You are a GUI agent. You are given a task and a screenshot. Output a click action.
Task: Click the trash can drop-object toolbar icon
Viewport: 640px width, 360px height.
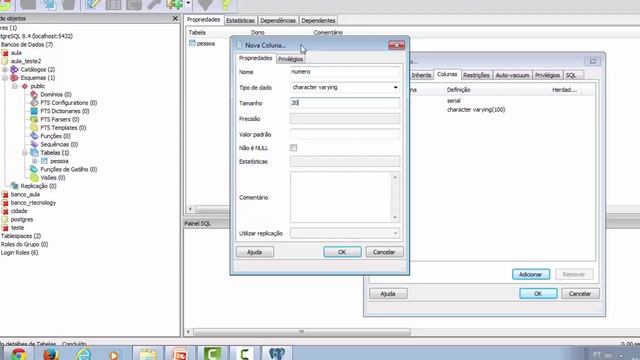(69, 5)
